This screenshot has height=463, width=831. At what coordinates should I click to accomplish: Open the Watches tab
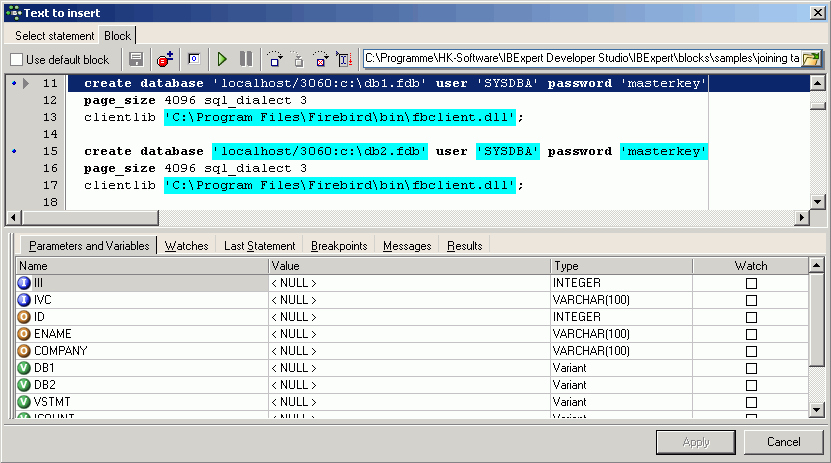[186, 246]
